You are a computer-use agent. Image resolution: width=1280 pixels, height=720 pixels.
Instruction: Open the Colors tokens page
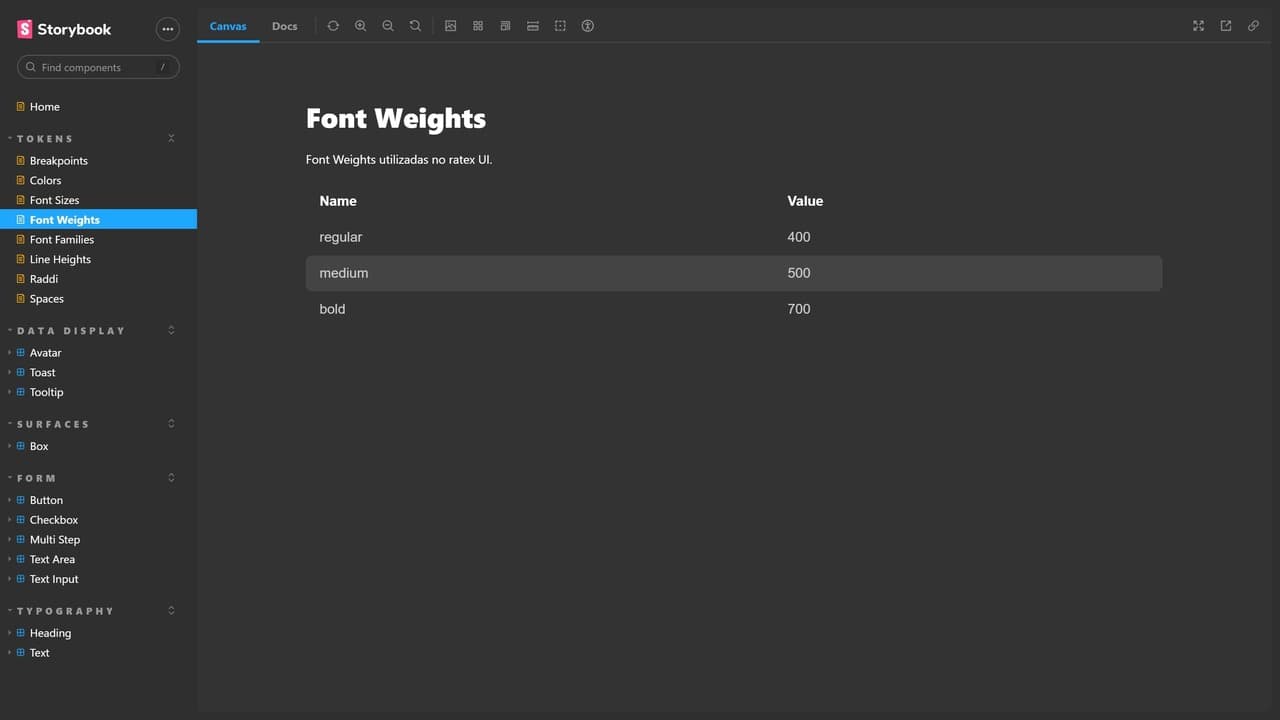click(x=45, y=181)
